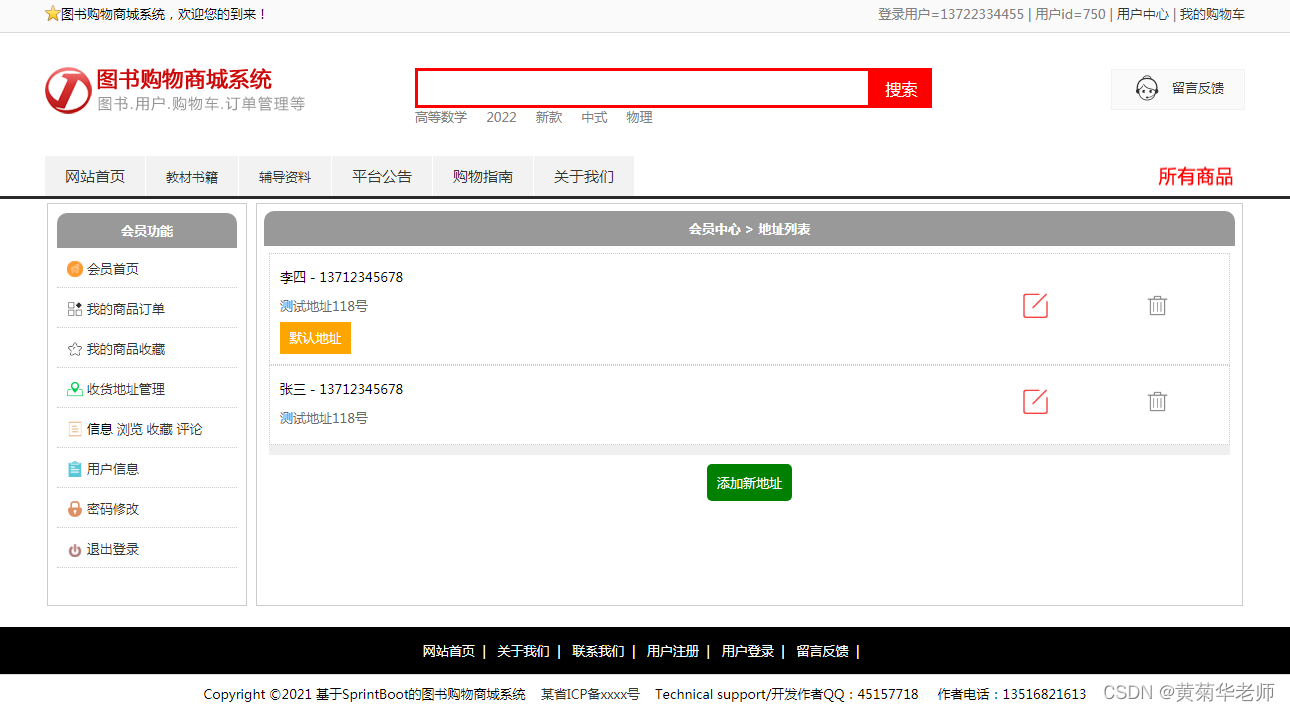Open 我的商品收藏 in sidebar
1290x712 pixels.
click(126, 349)
